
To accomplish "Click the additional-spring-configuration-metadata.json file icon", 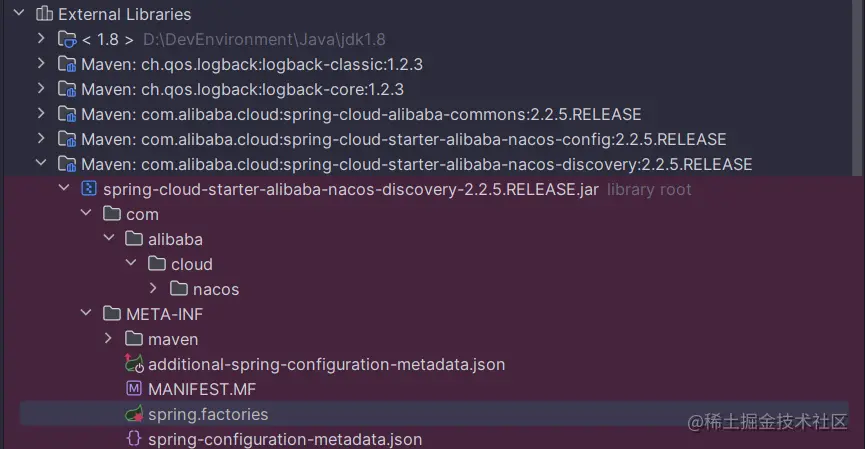I will (133, 364).
